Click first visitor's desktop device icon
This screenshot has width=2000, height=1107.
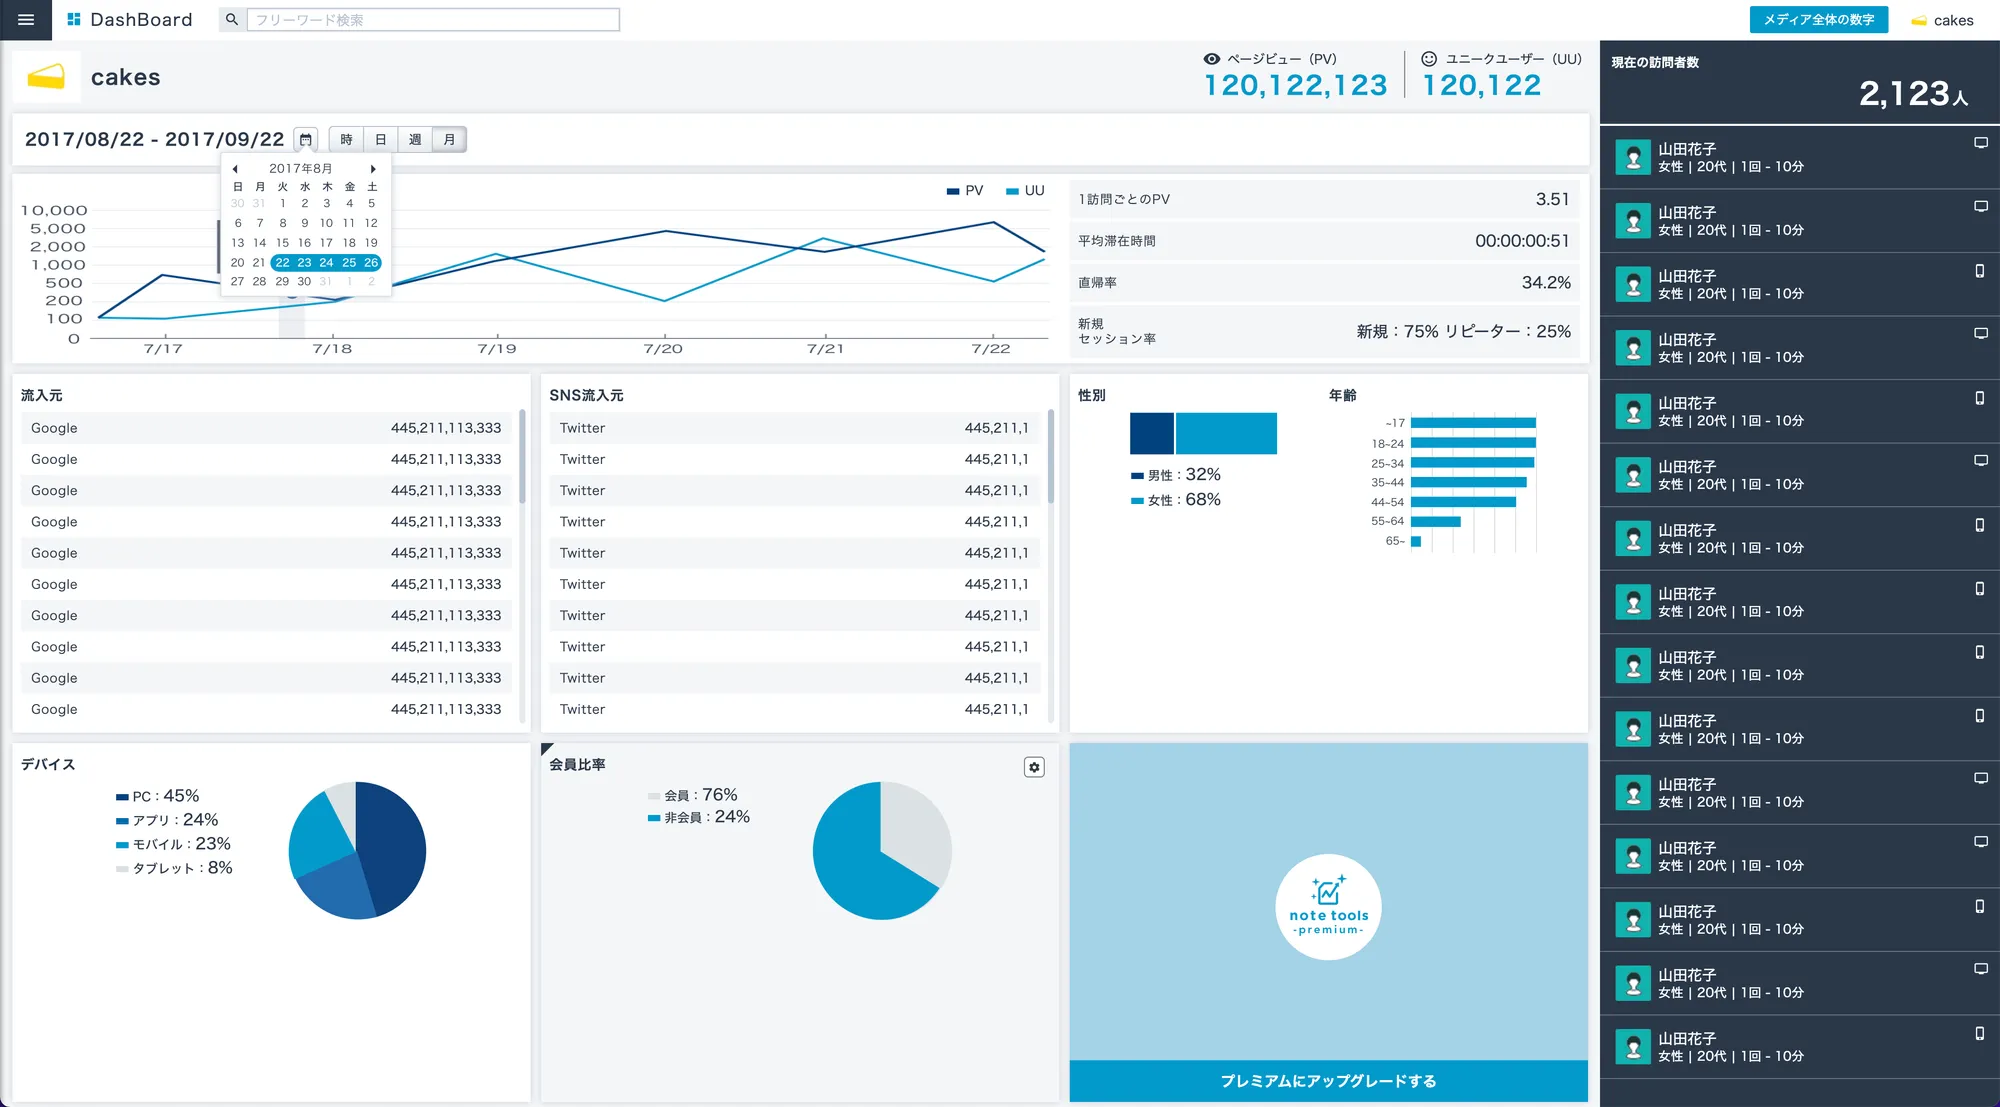pos(1980,143)
